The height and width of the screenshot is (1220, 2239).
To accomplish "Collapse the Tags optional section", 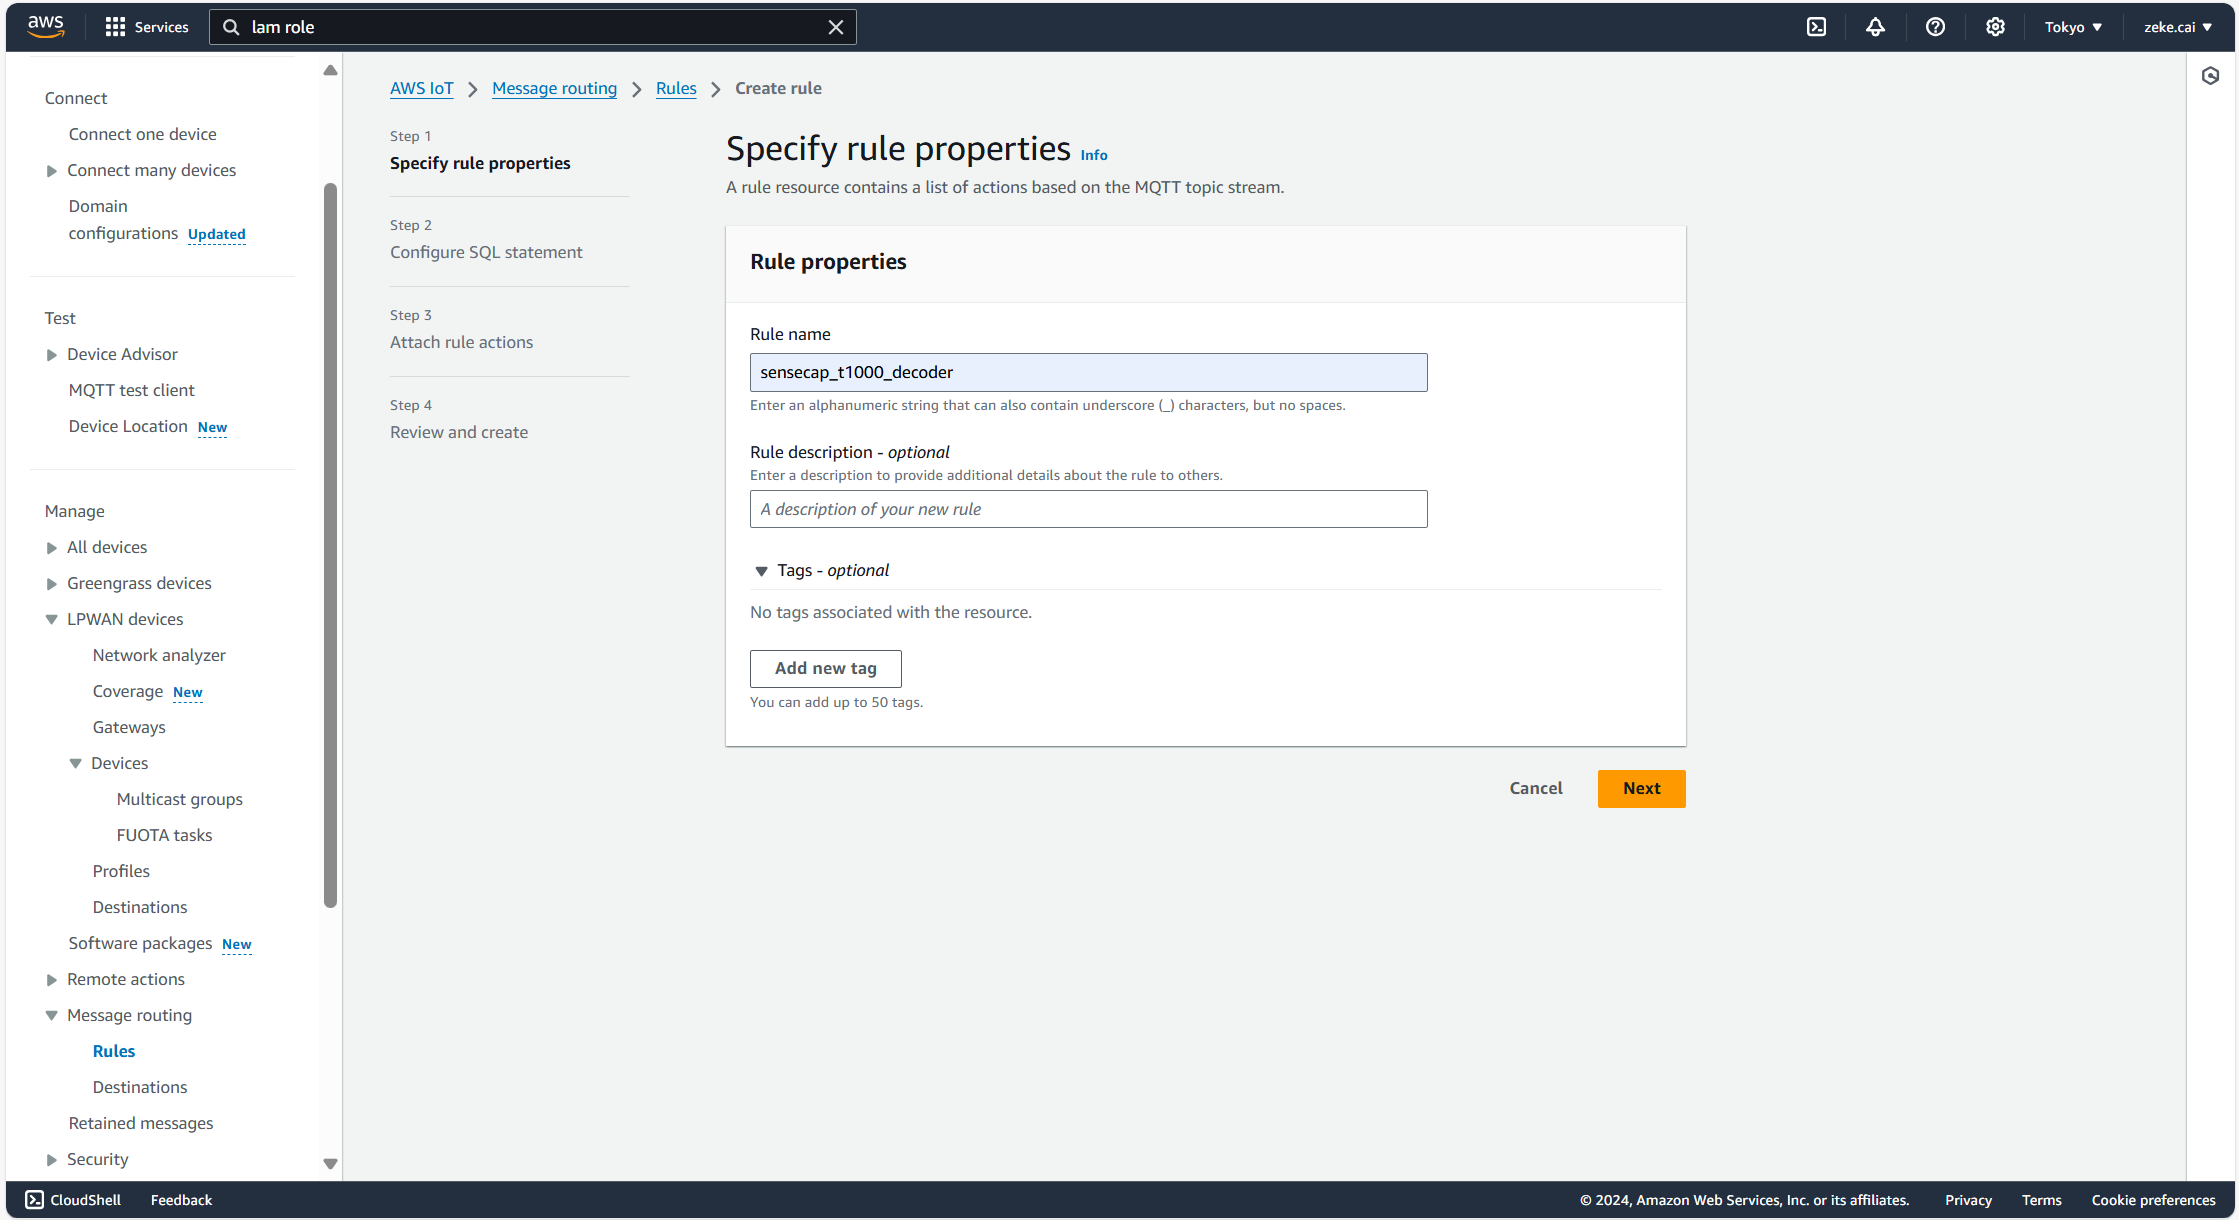I will [x=762, y=571].
